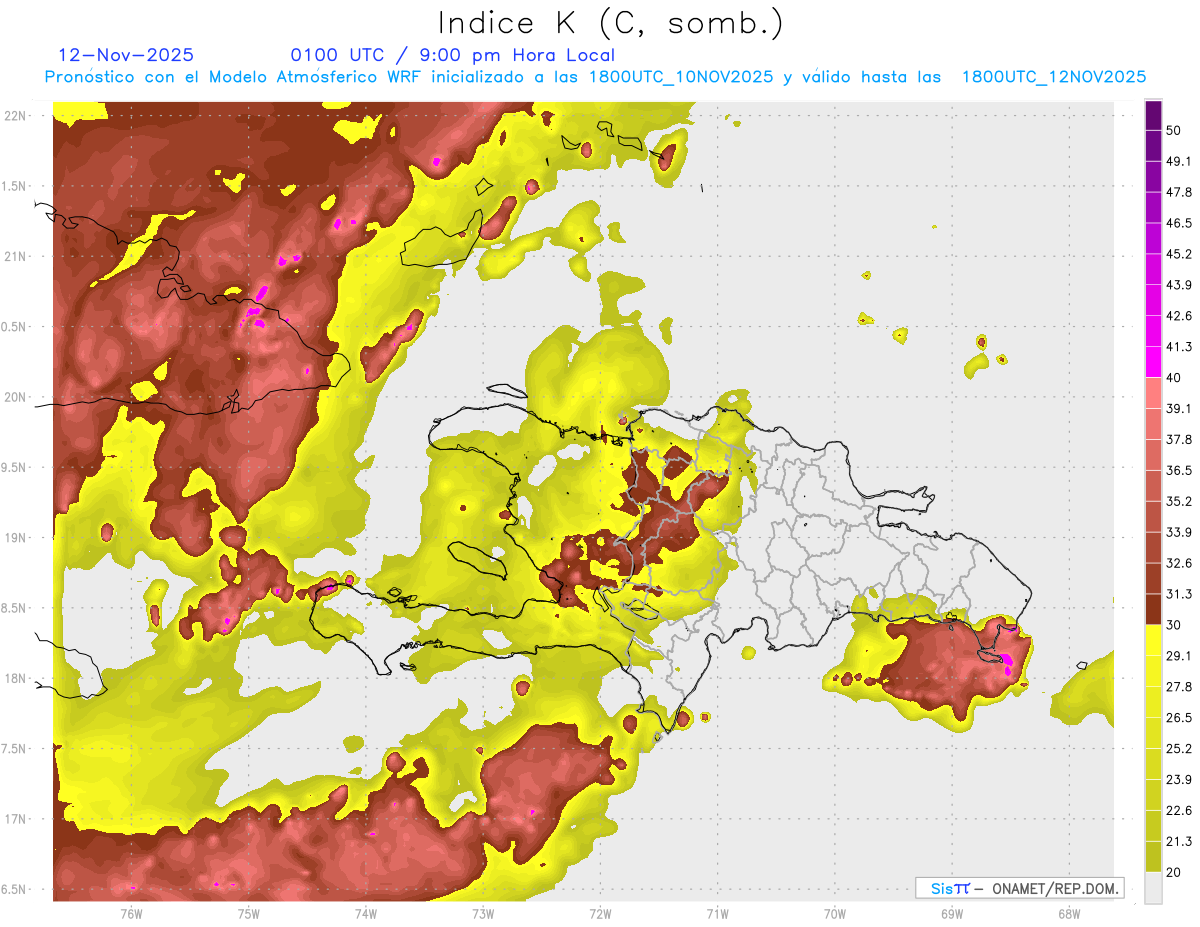Click the 69W longitude label
Screen dimensions: 1200x927
point(951,913)
